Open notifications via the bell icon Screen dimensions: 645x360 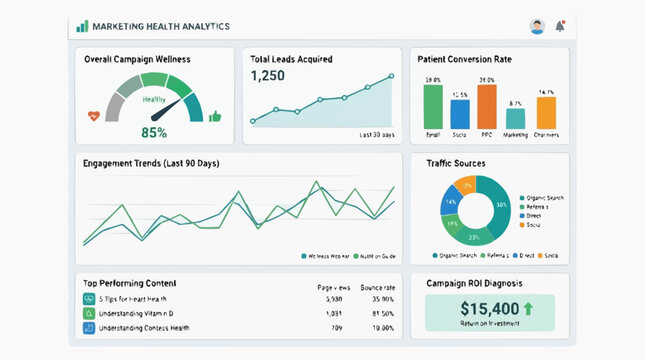560,26
